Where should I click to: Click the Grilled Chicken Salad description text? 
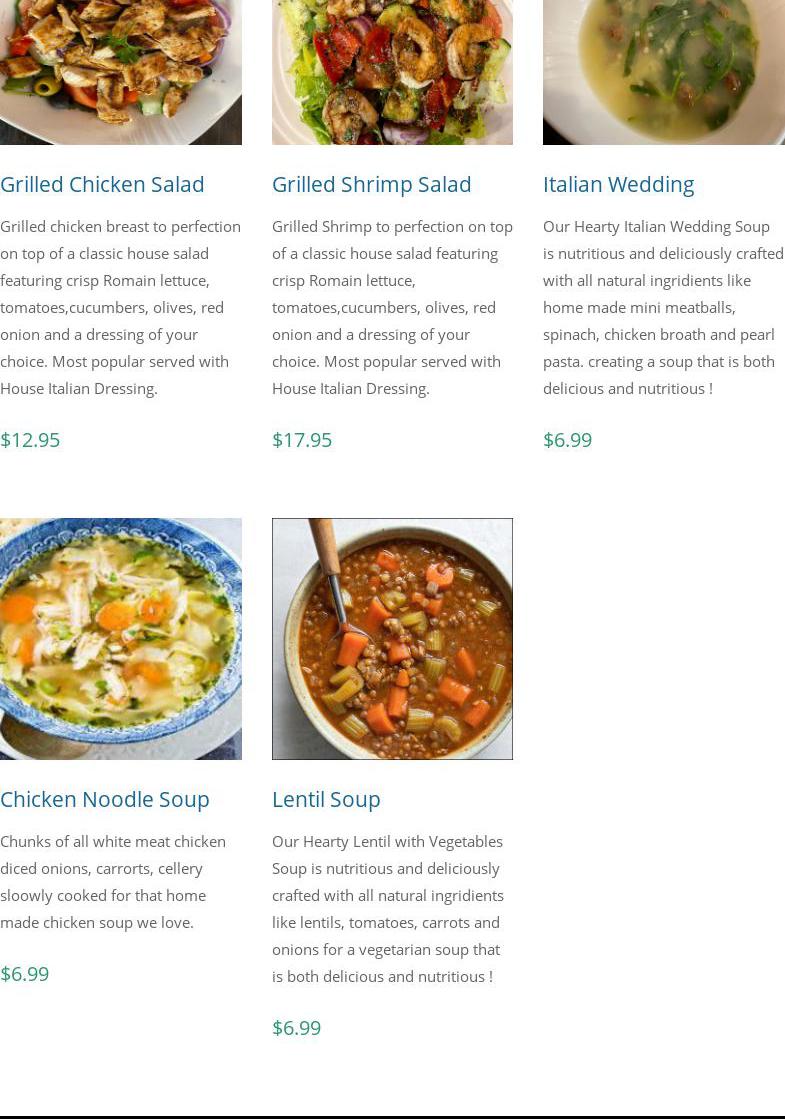pos(120,307)
